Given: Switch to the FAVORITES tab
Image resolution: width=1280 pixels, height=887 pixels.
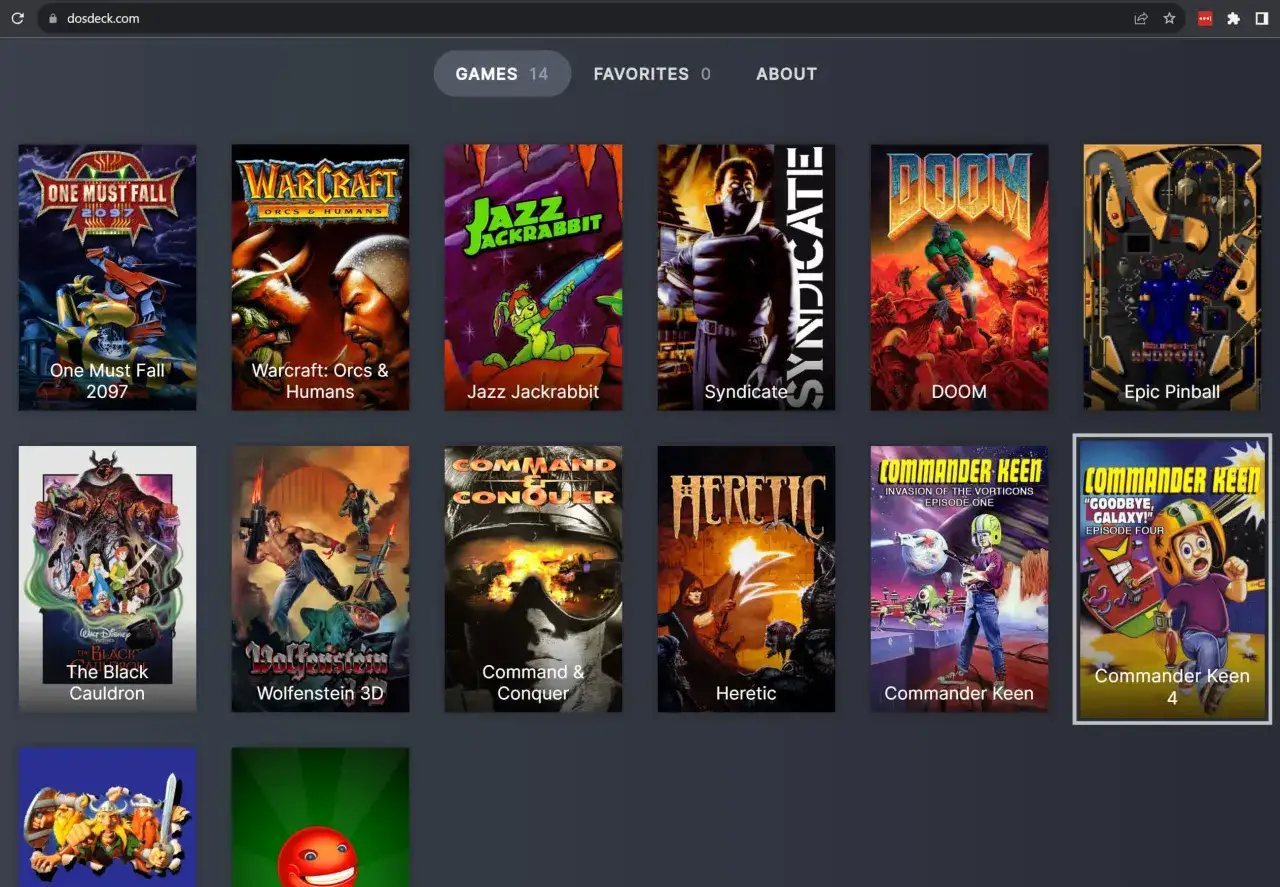Looking at the screenshot, I should click(x=652, y=74).
